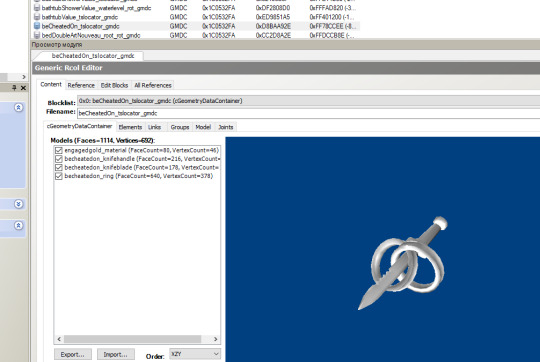The width and height of the screenshot is (540, 362).
Task: Select the Links tab
Action: point(155,127)
